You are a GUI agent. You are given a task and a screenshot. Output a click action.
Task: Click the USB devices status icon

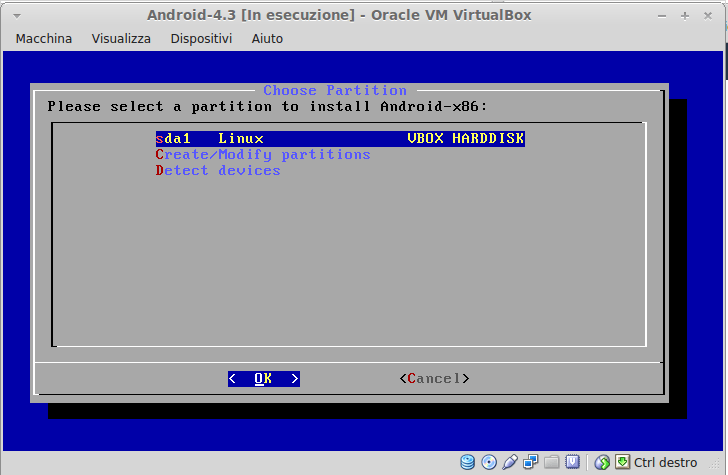click(510, 462)
